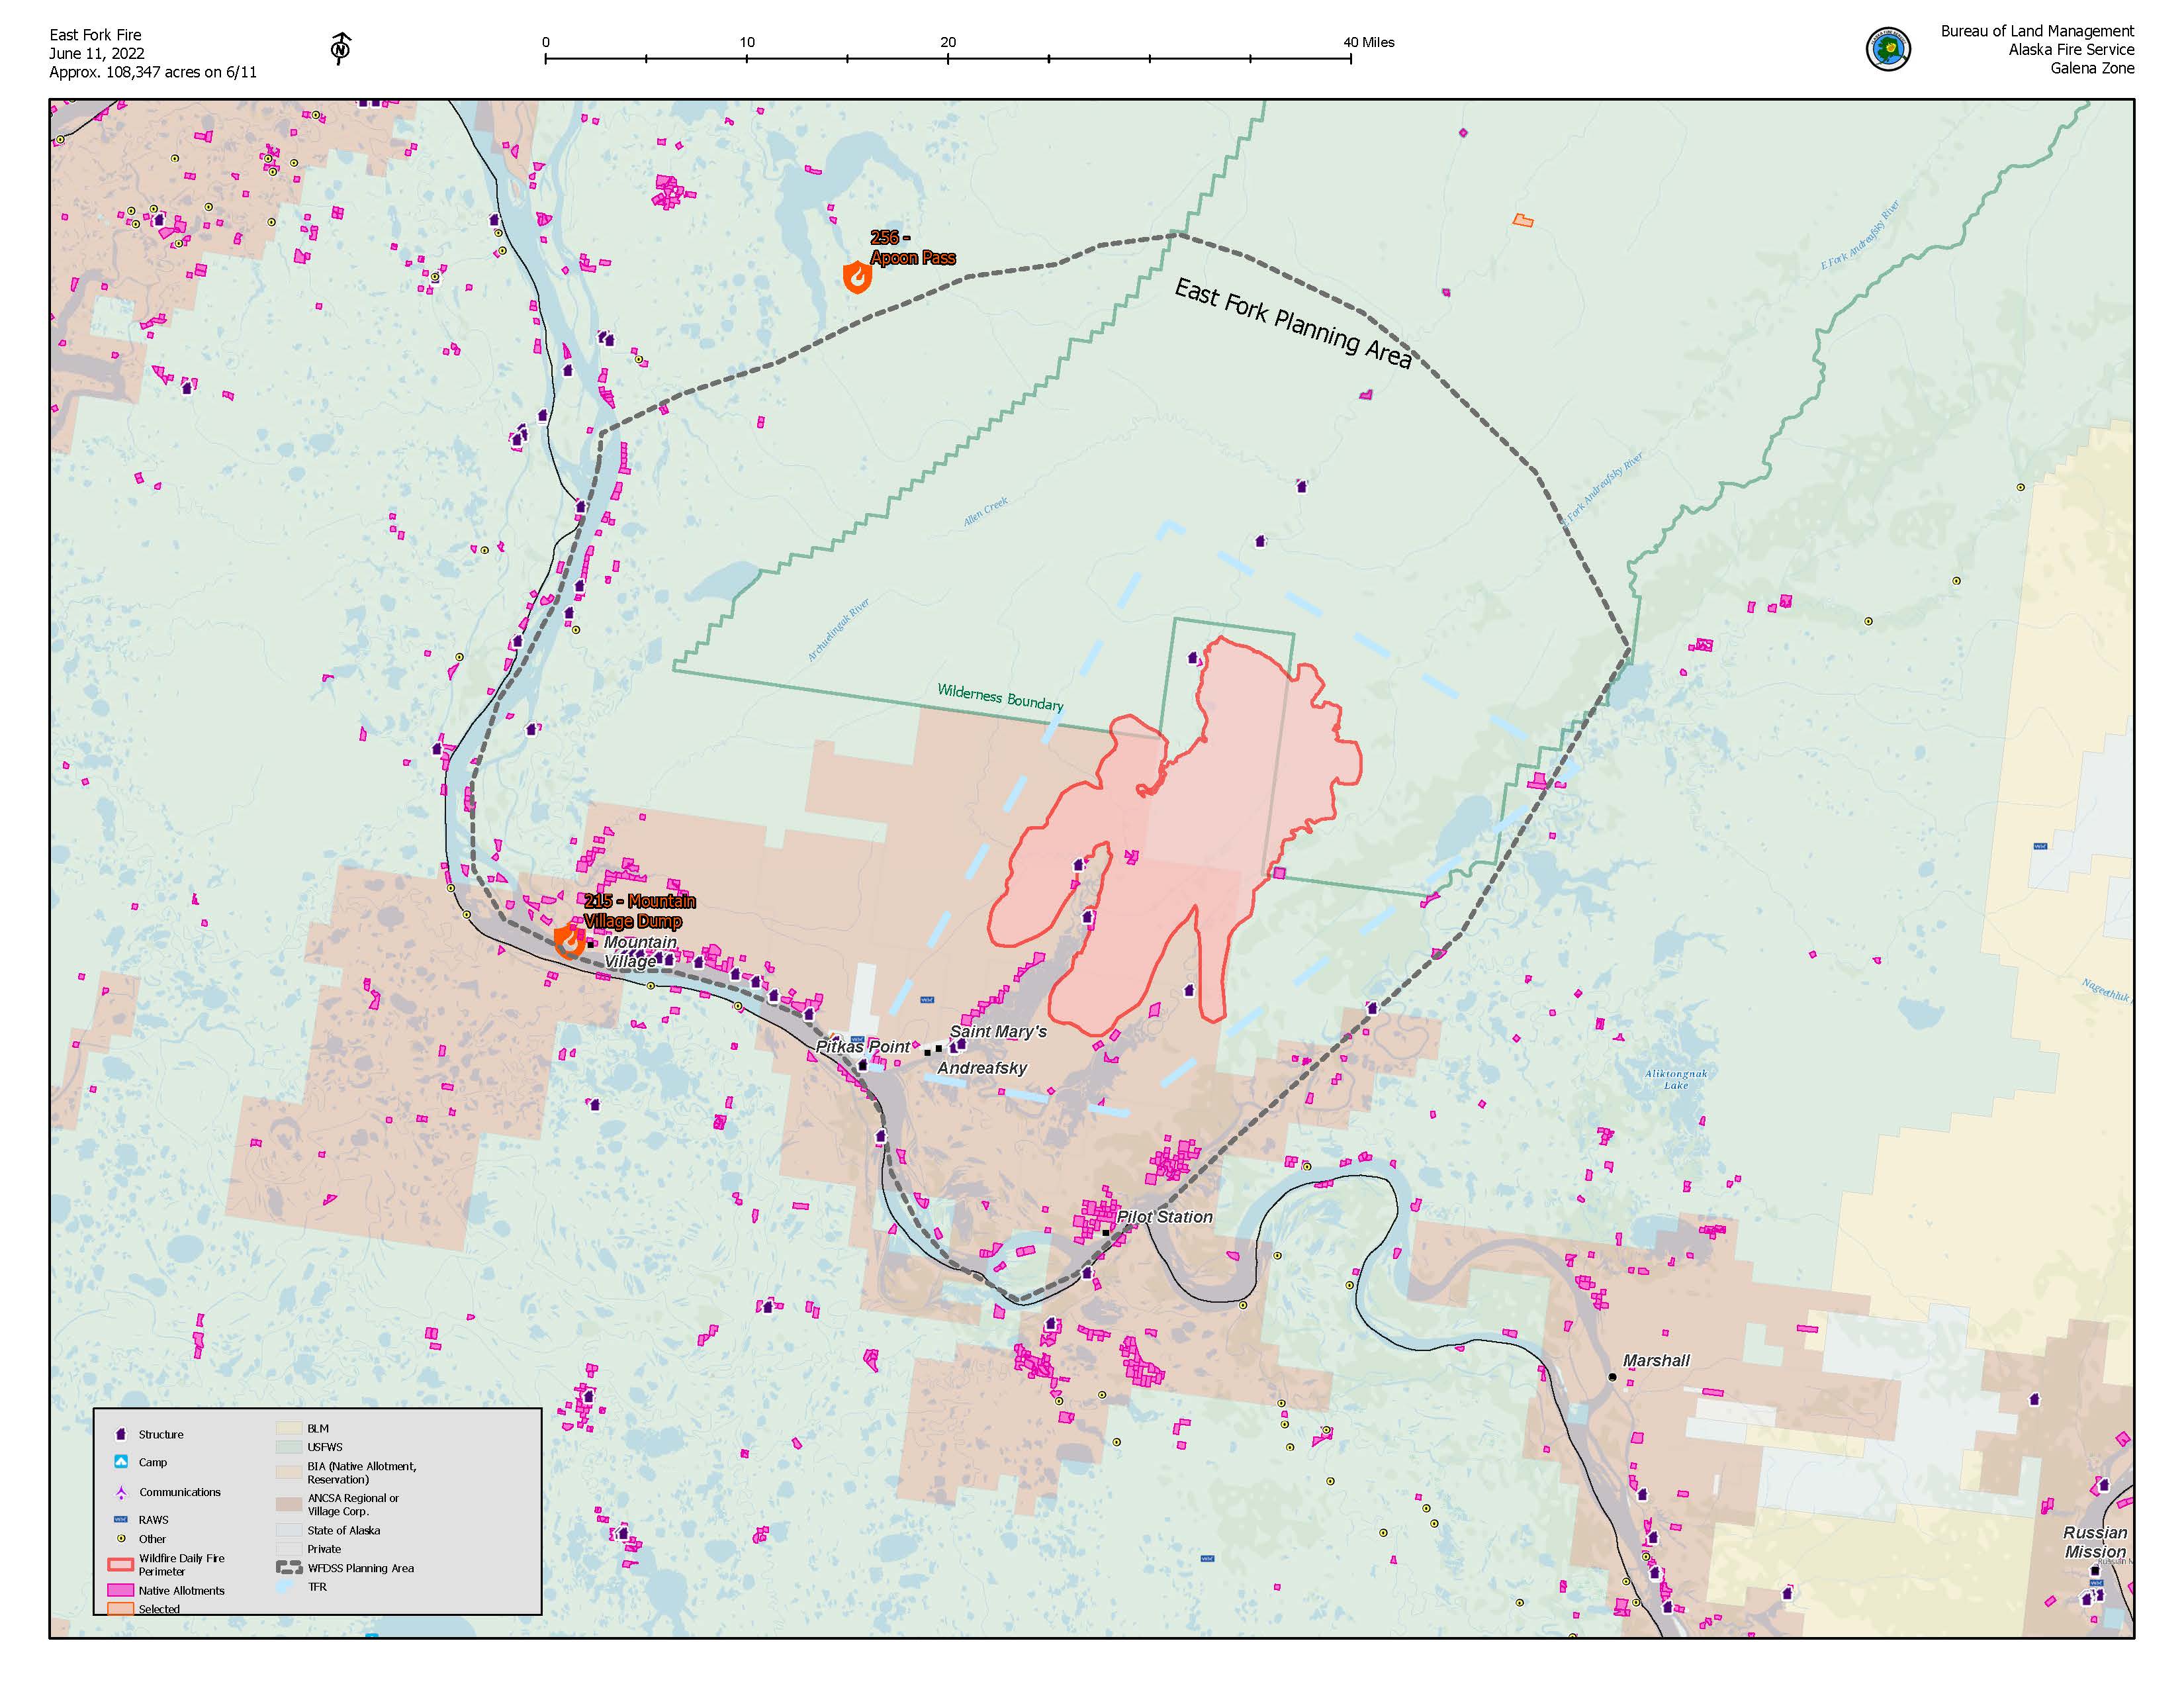
Task: Select the Structure icon in the legend
Action: click(121, 1435)
